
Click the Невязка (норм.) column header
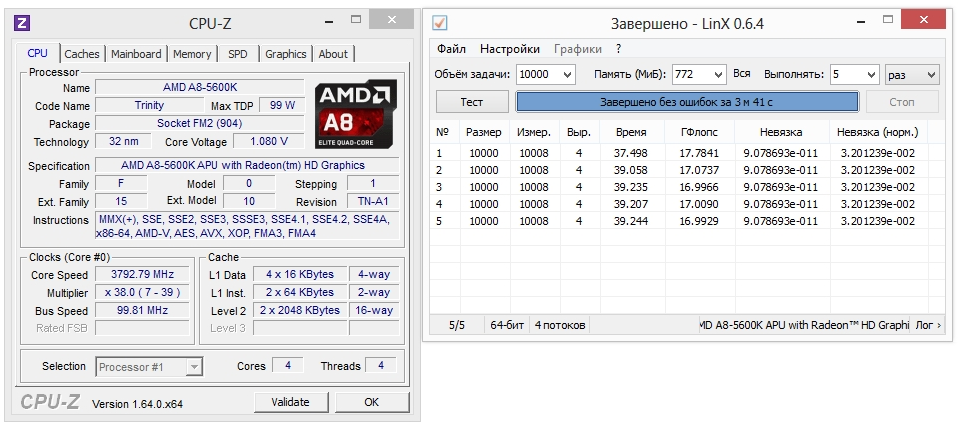click(877, 133)
